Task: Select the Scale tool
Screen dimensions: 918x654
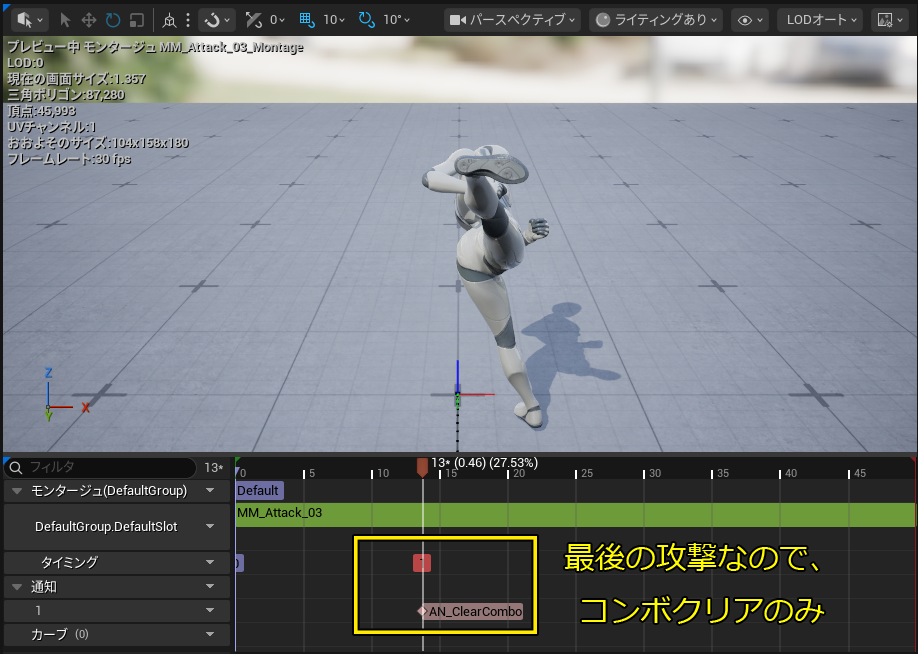Action: (x=136, y=20)
